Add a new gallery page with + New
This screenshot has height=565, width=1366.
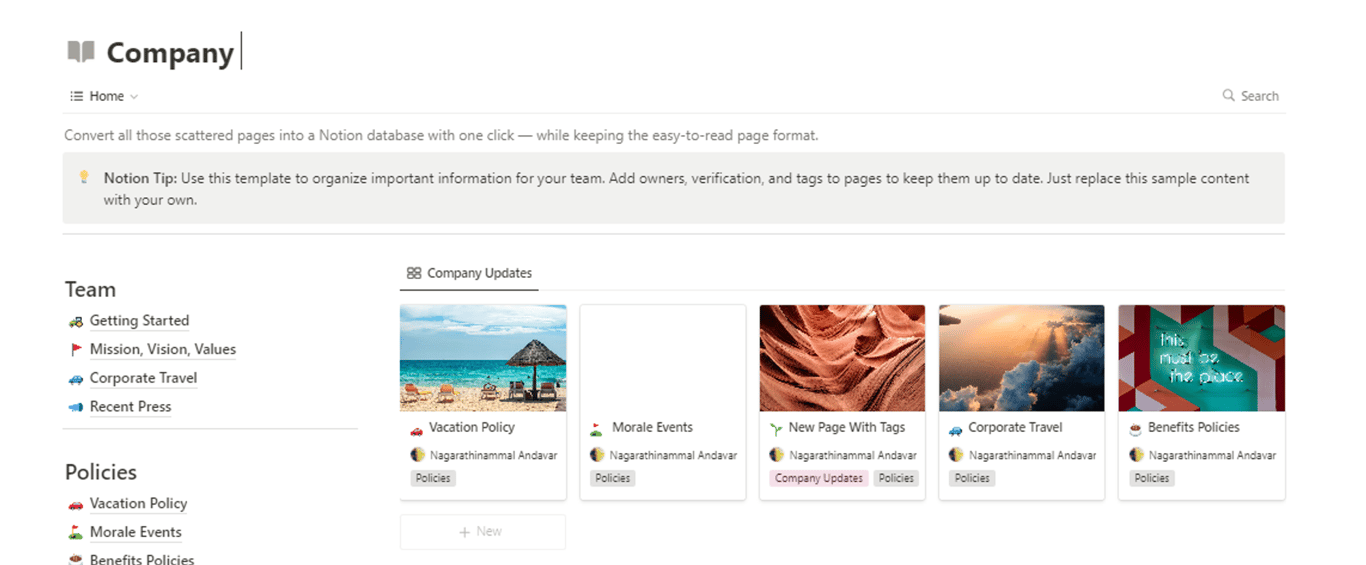[x=482, y=532]
